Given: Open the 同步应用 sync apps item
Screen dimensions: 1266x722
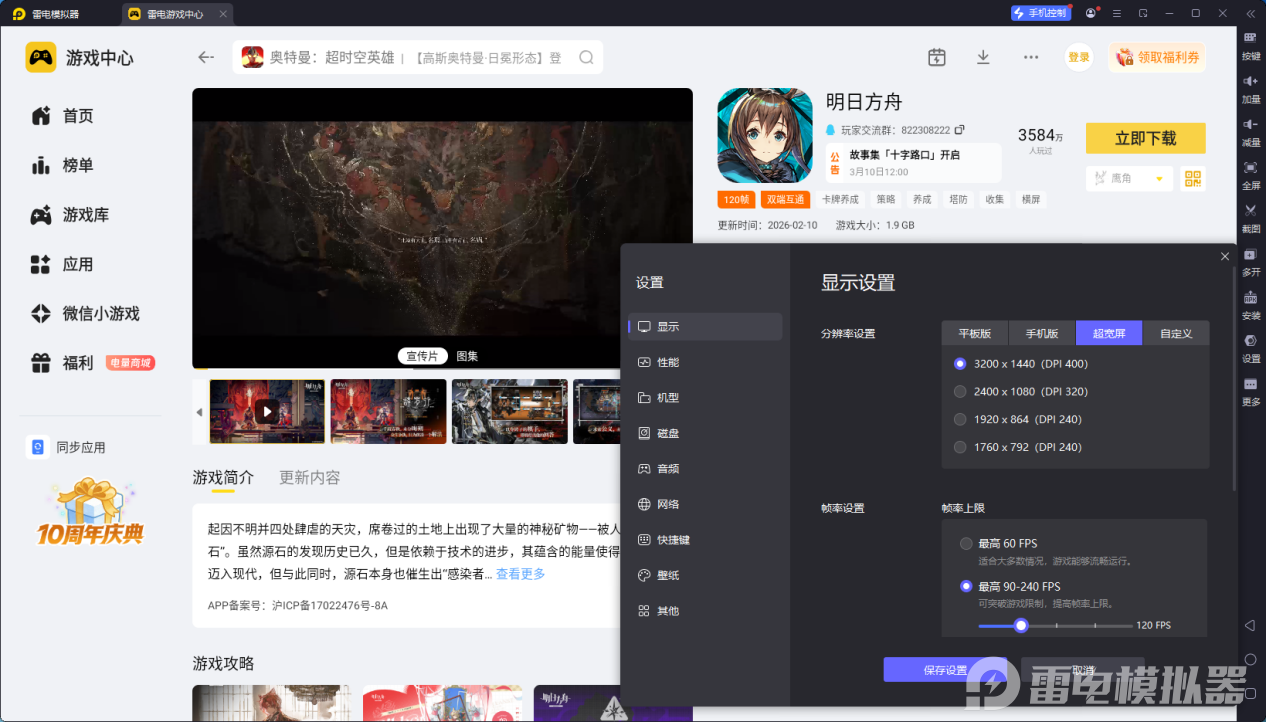Looking at the screenshot, I should [67, 447].
